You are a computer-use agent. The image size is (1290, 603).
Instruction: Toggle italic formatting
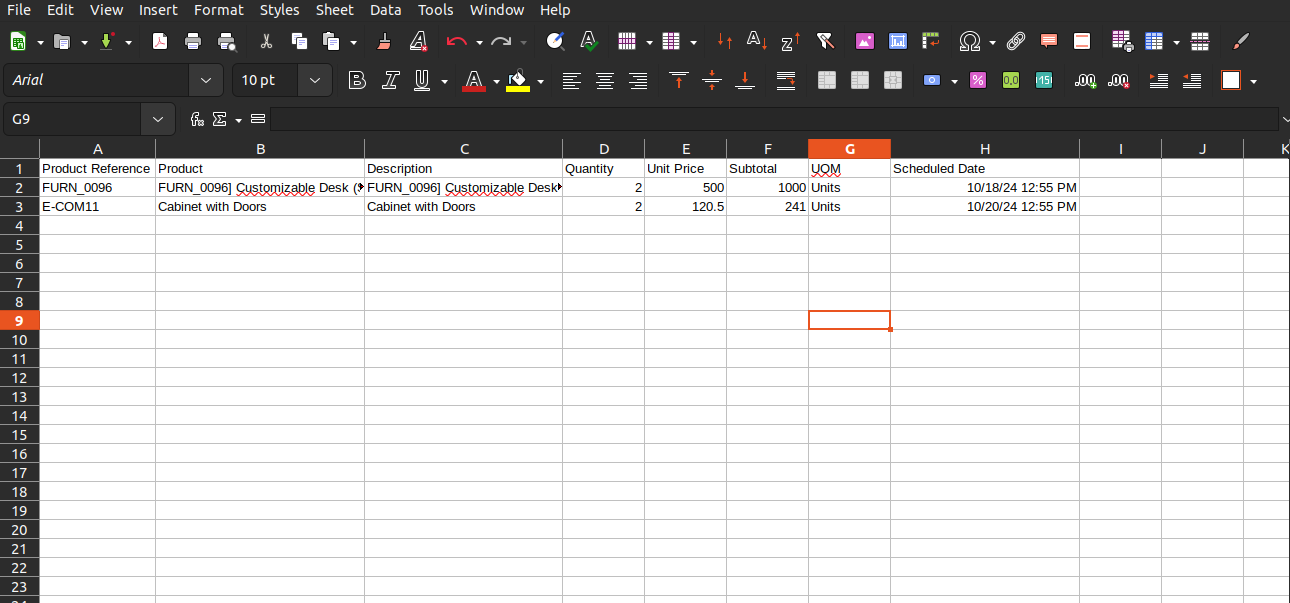(391, 80)
